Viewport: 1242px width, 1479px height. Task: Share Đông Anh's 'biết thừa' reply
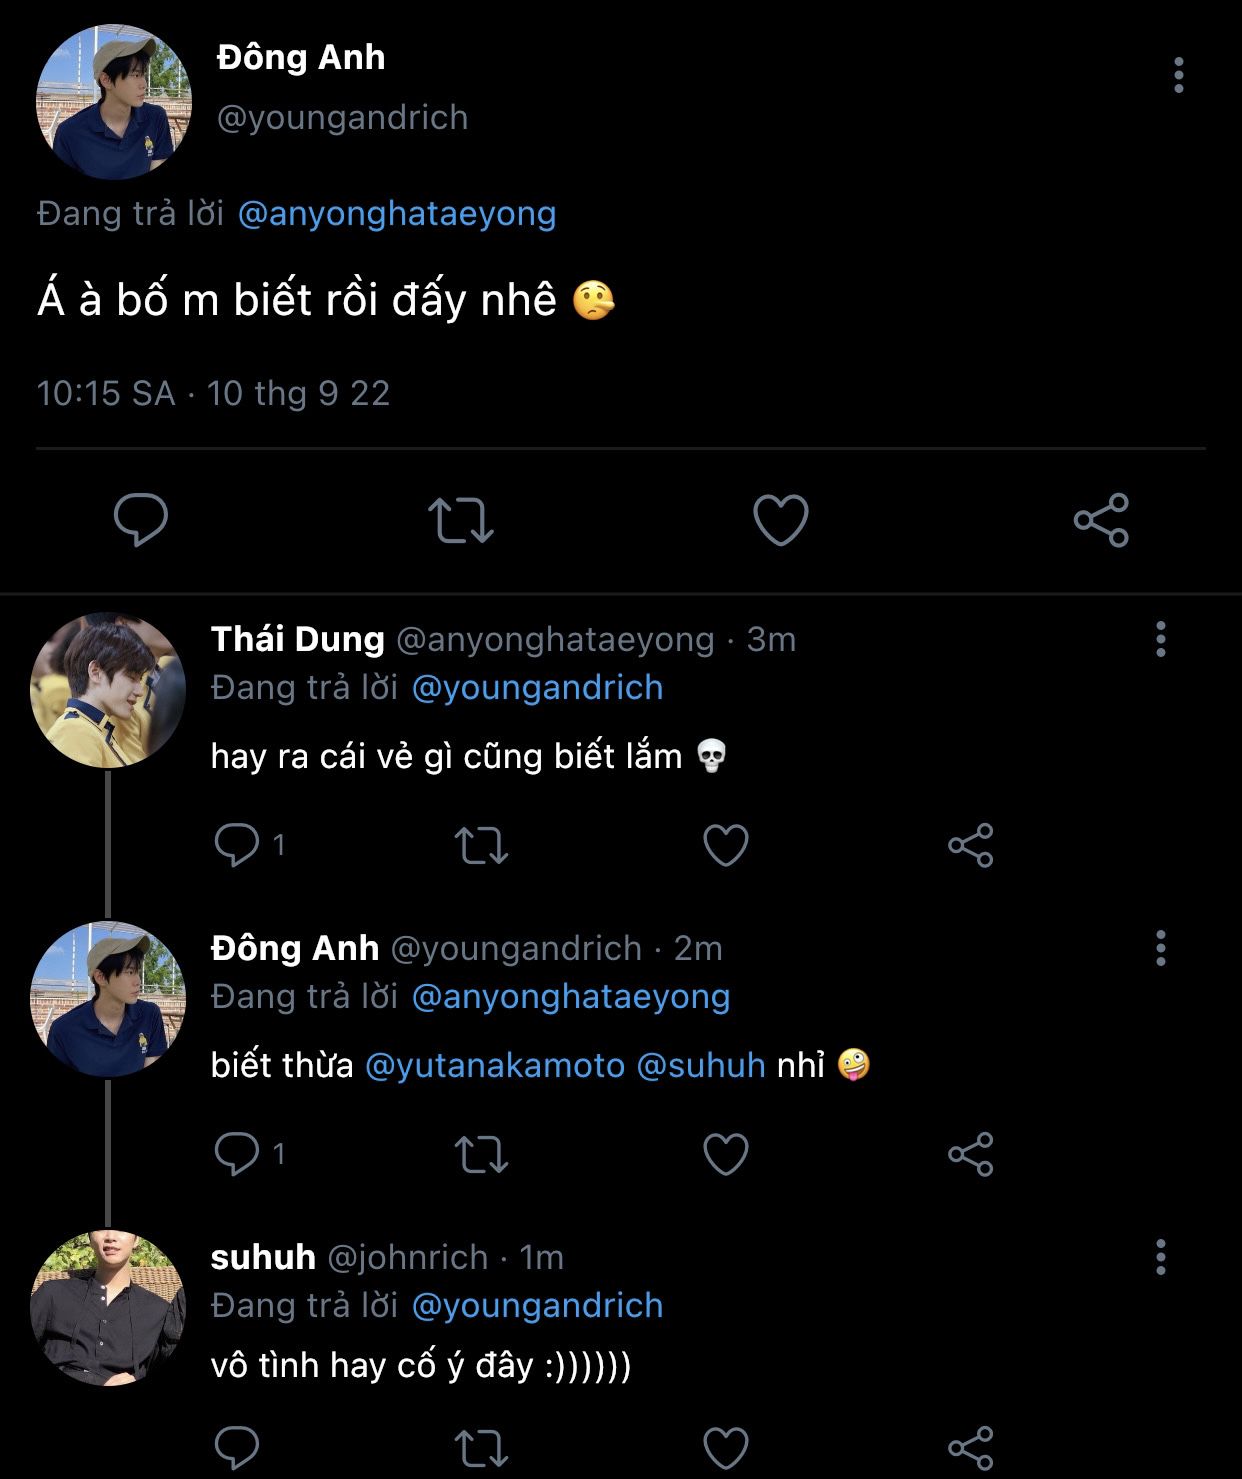(970, 1155)
